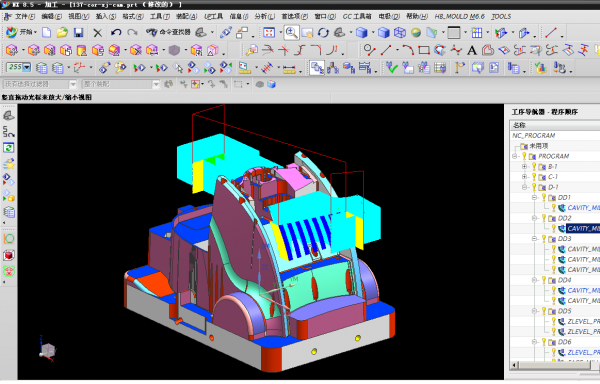Open the command finder binoculars icon

(151, 33)
